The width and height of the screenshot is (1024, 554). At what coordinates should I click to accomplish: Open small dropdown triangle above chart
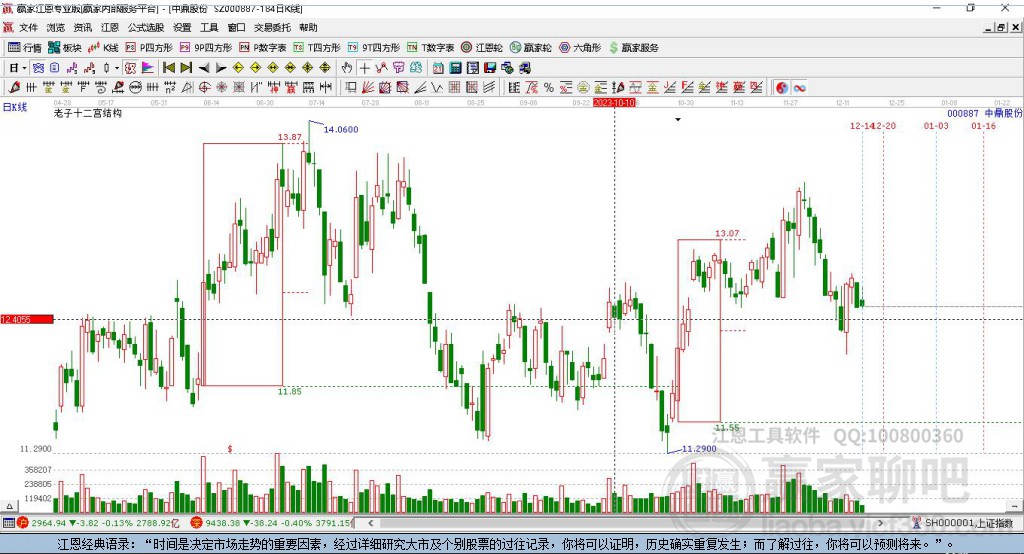coord(678,120)
